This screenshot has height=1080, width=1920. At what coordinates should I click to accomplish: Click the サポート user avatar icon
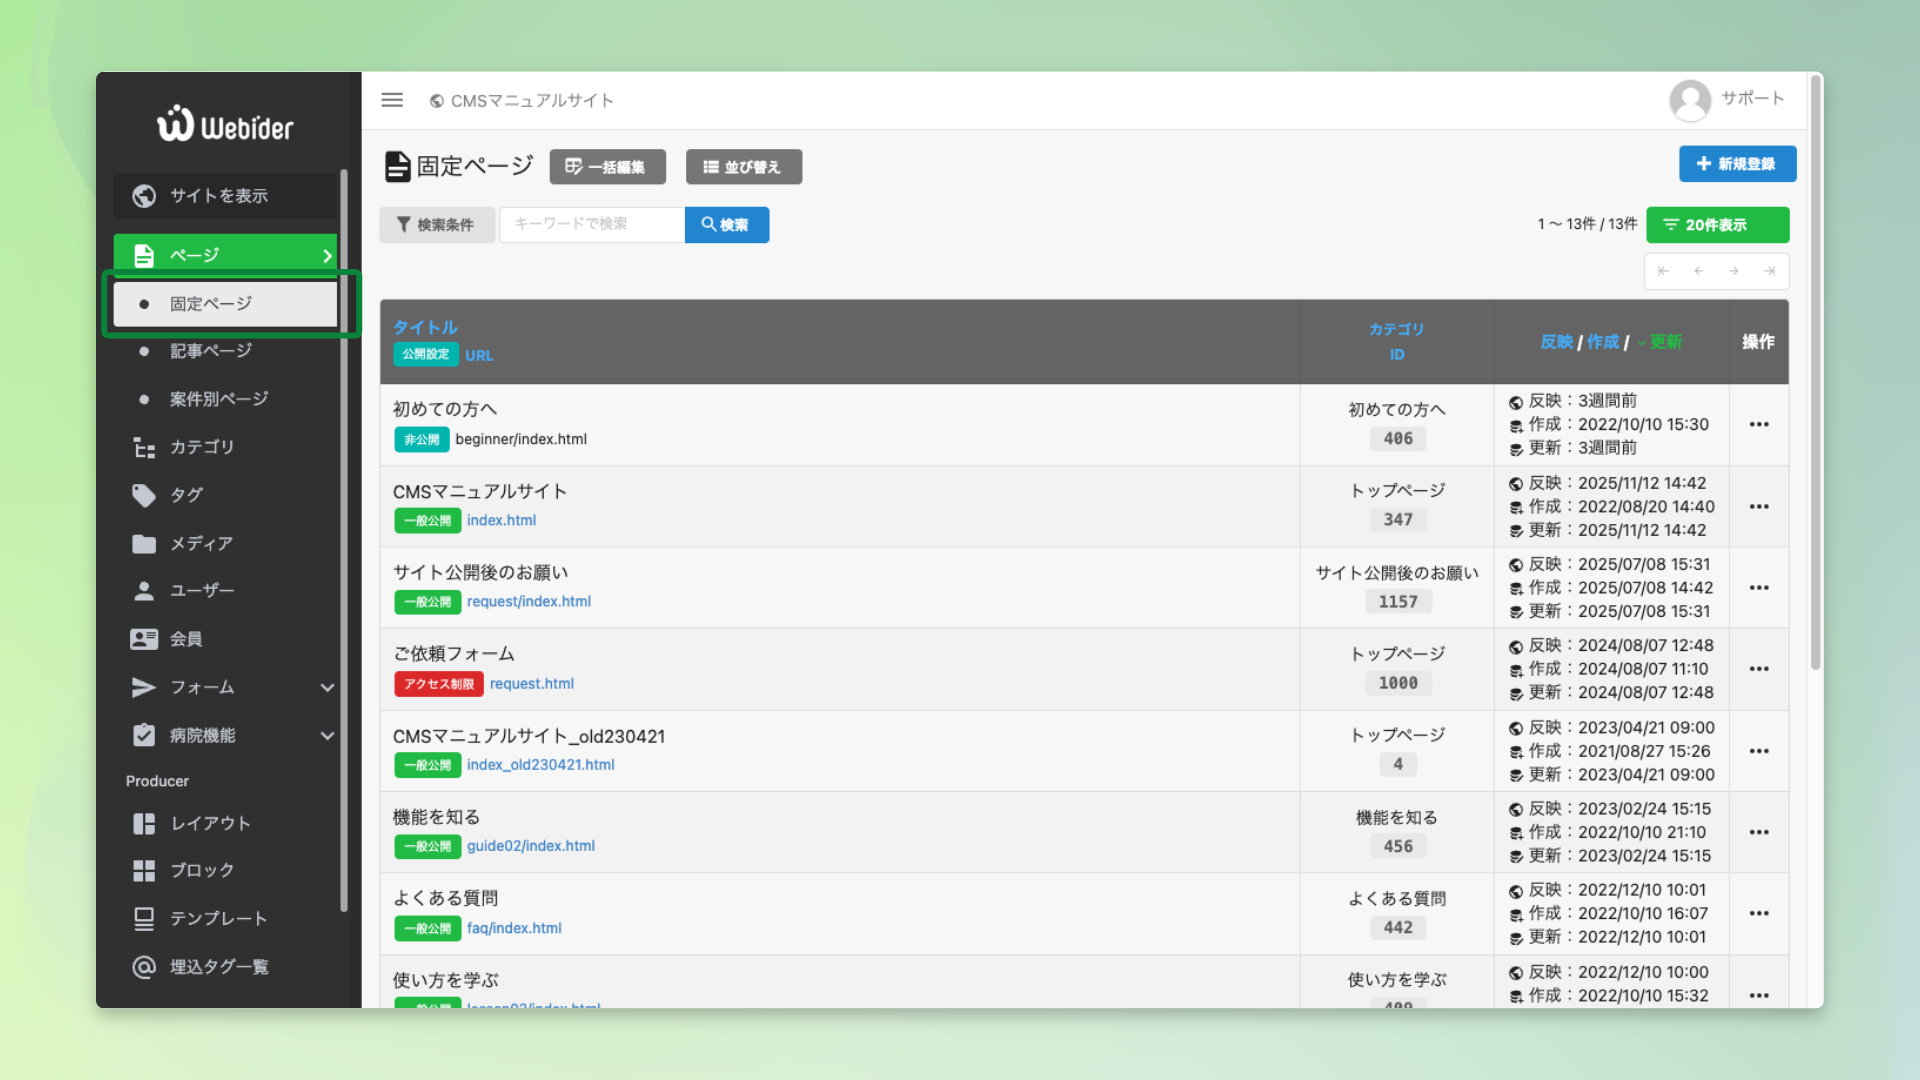coord(1690,100)
